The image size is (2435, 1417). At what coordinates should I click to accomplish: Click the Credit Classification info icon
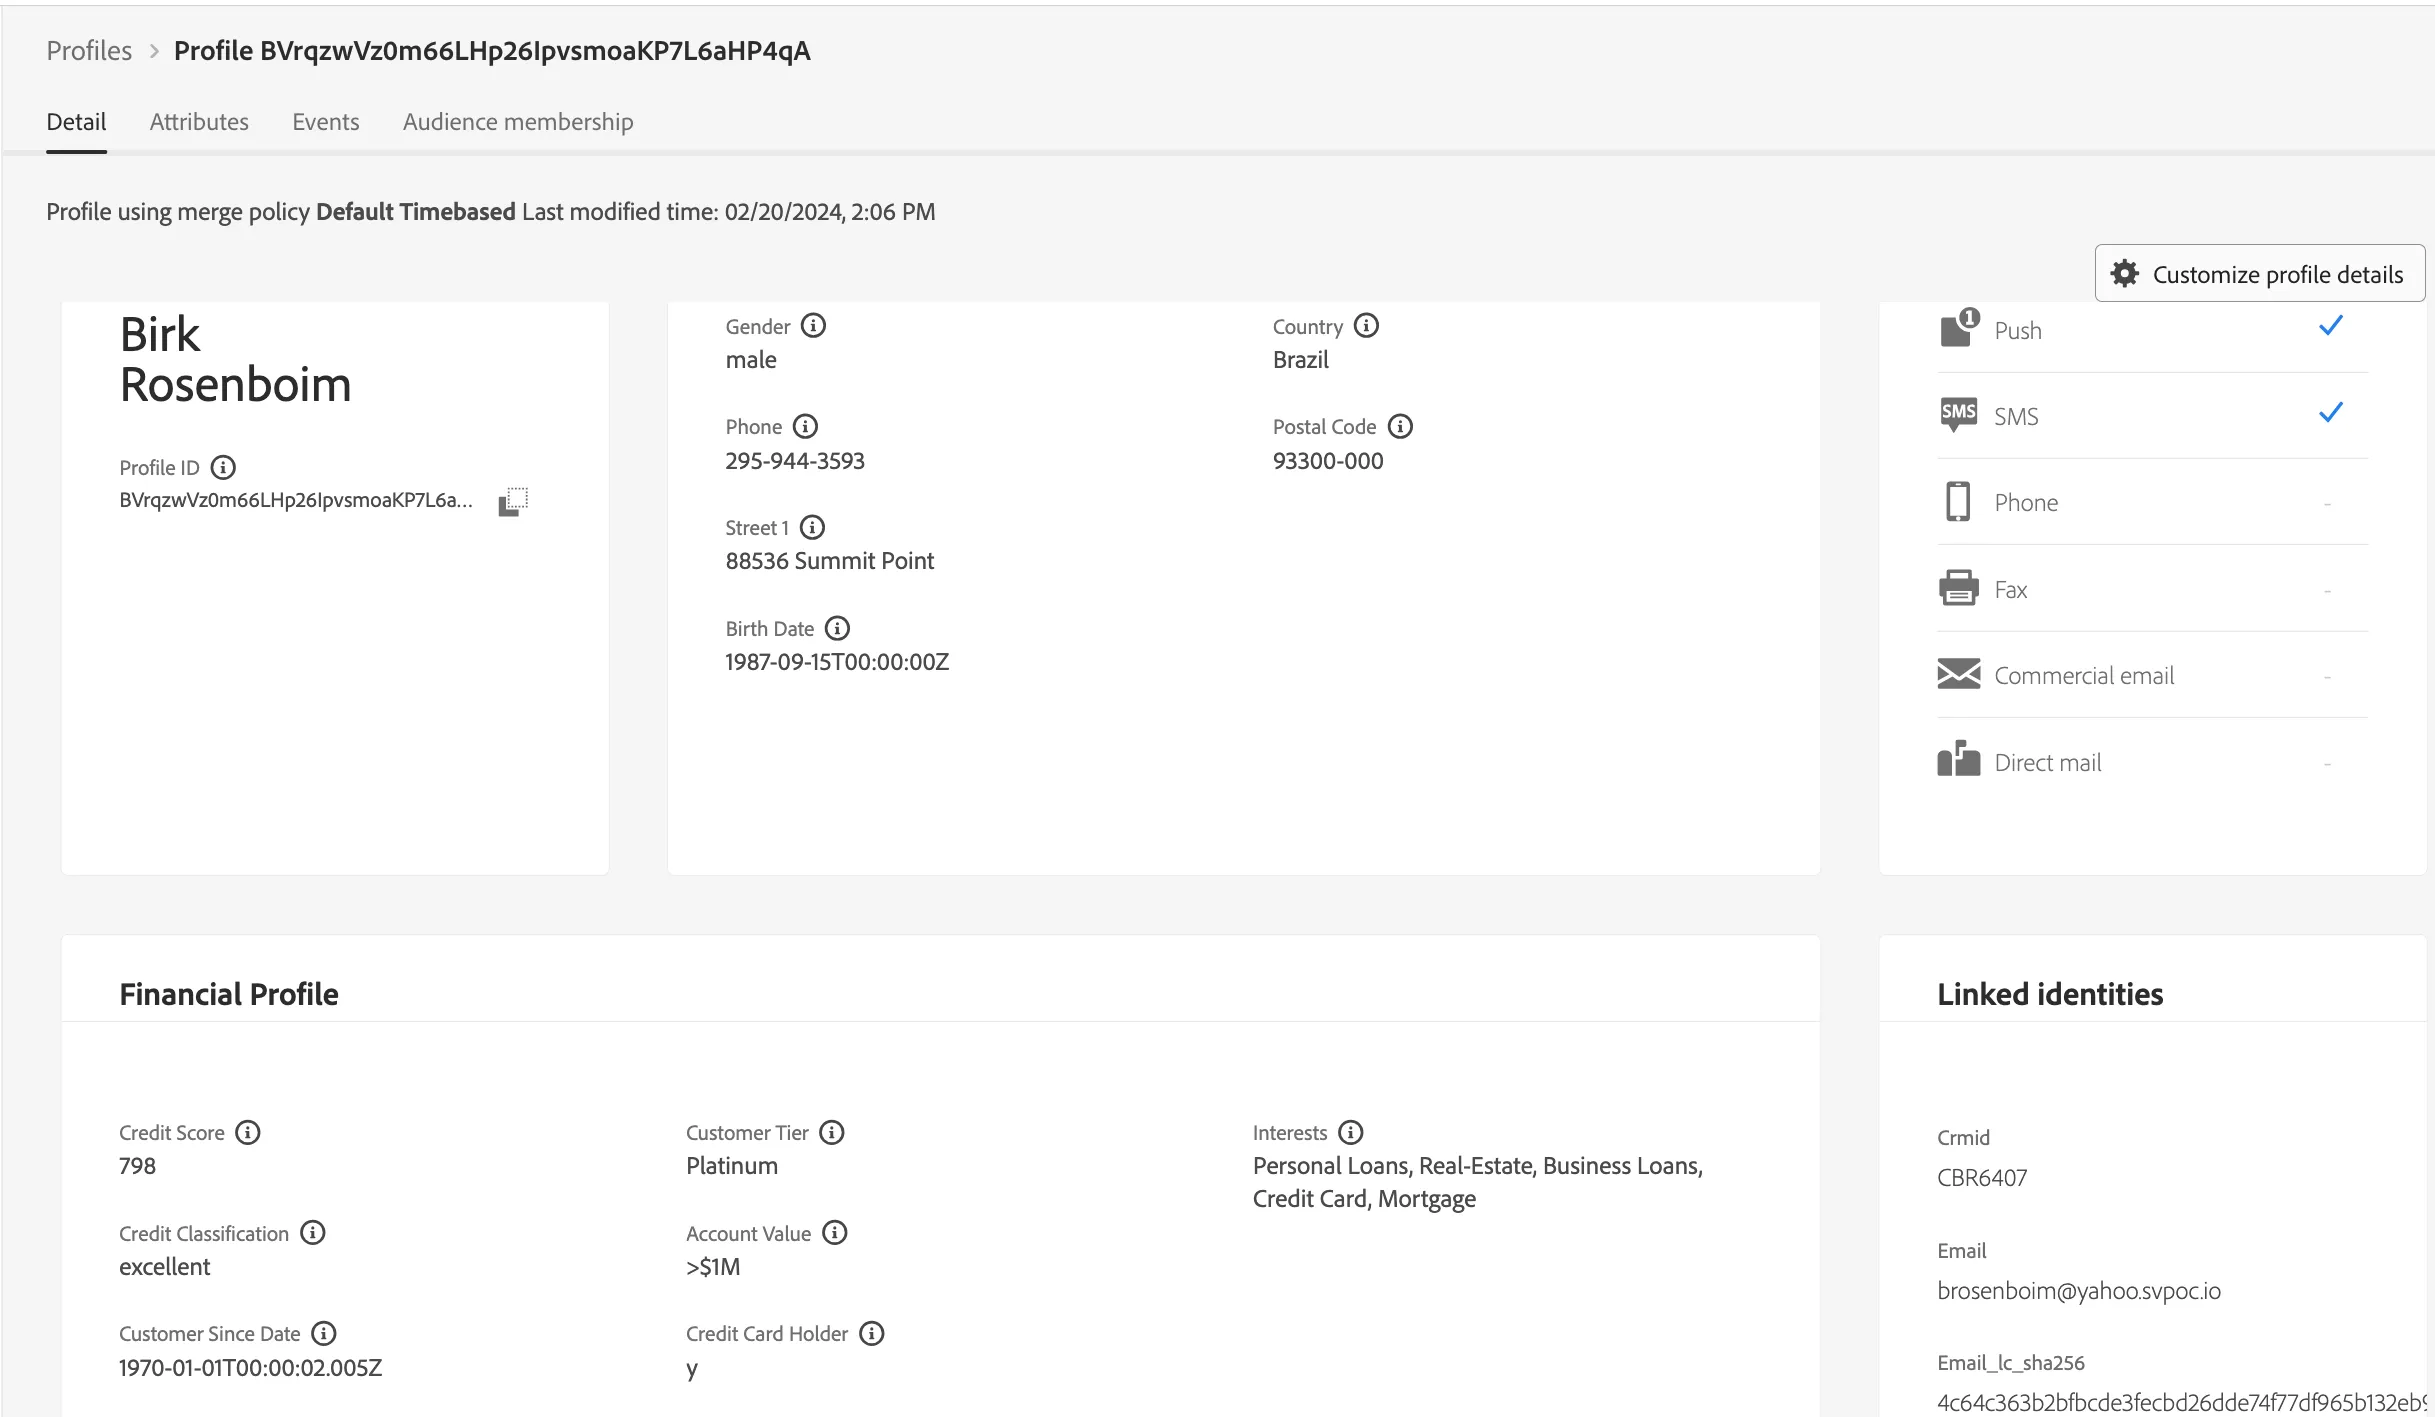(x=313, y=1233)
